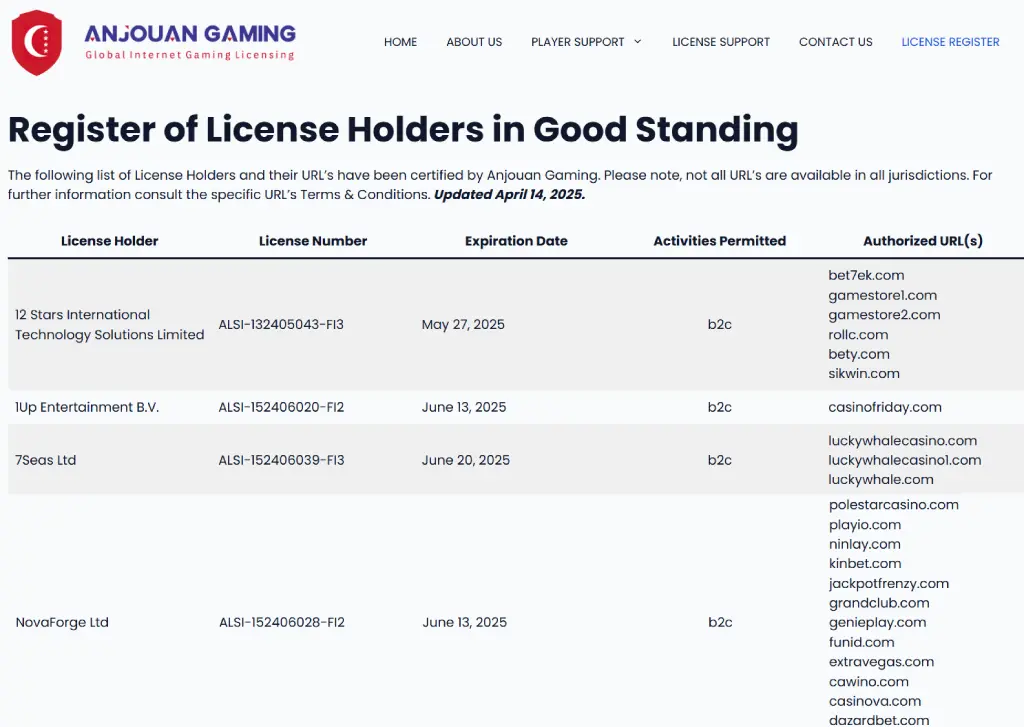
Task: Click the gamestore1.com URL
Action: pyautogui.click(x=882, y=295)
